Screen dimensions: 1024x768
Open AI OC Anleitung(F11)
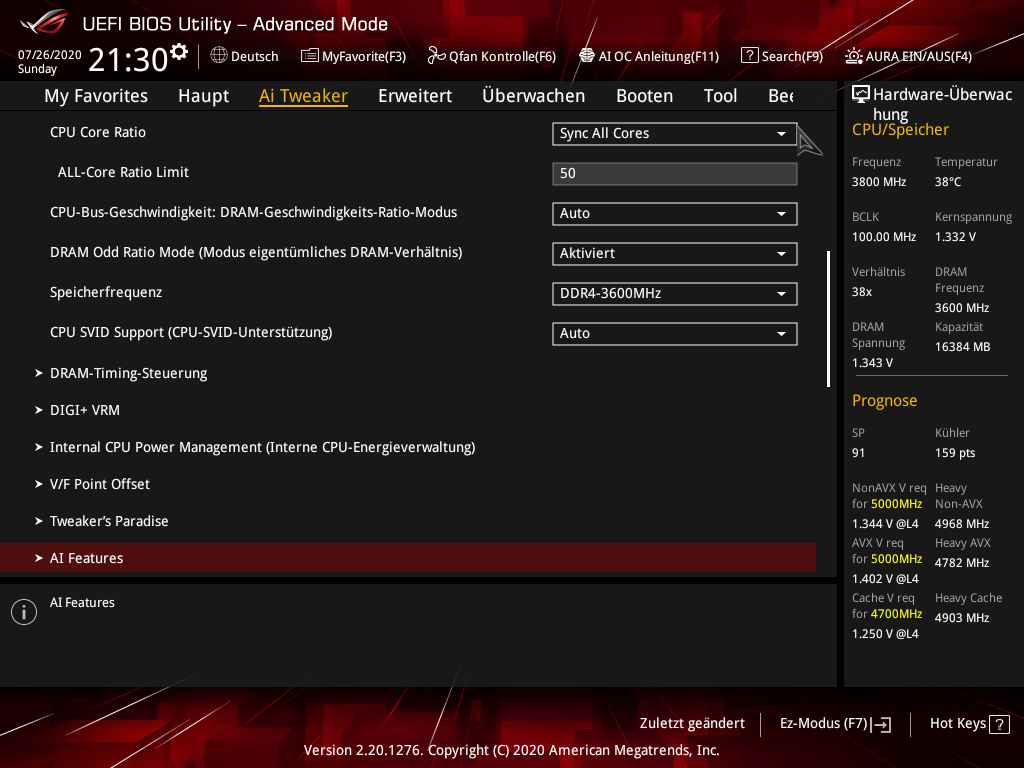point(649,56)
